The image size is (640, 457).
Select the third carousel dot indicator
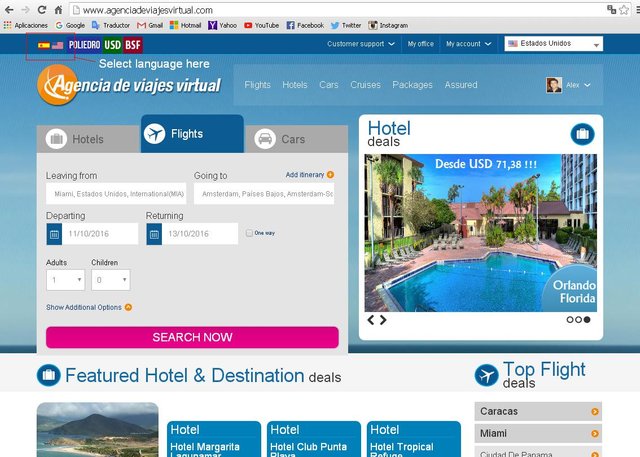coord(587,320)
